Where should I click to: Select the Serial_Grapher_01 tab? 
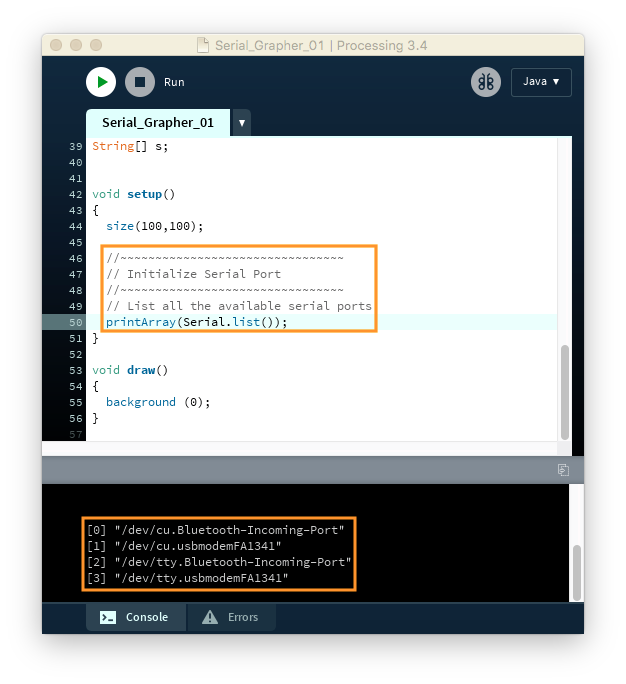158,123
